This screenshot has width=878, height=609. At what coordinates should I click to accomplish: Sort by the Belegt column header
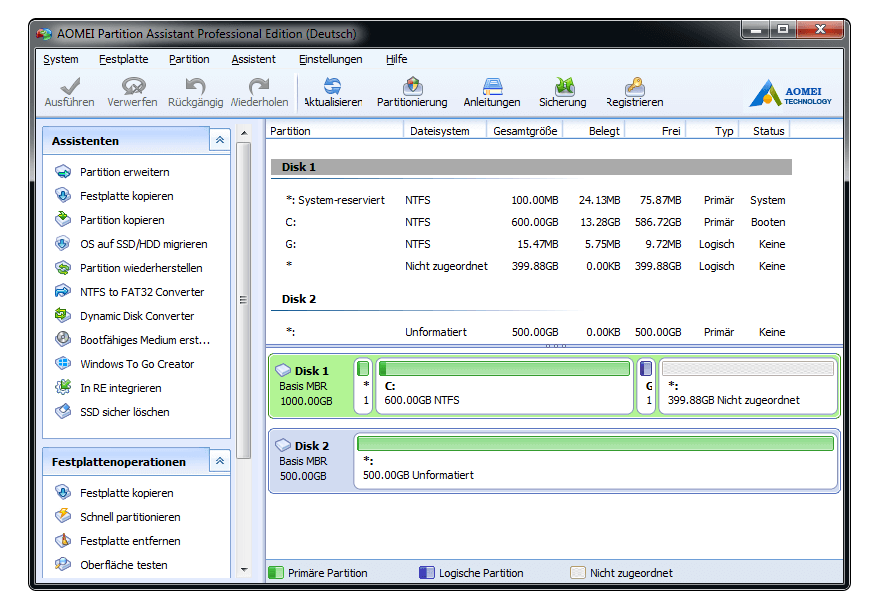pyautogui.click(x=595, y=130)
